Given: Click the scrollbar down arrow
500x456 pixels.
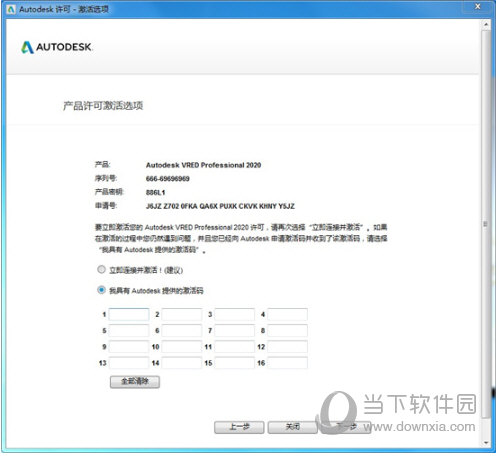Looking at the screenshot, I should [486, 443].
